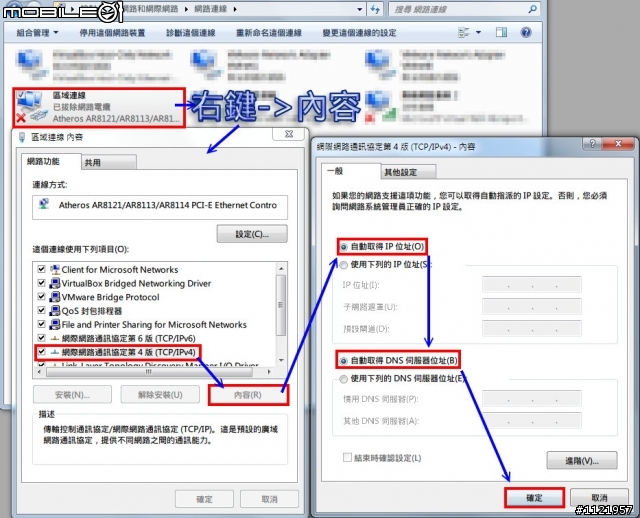Viewport: 640px width, 518px height.
Task: Click the view options icon in toolbar
Action: coord(464,32)
